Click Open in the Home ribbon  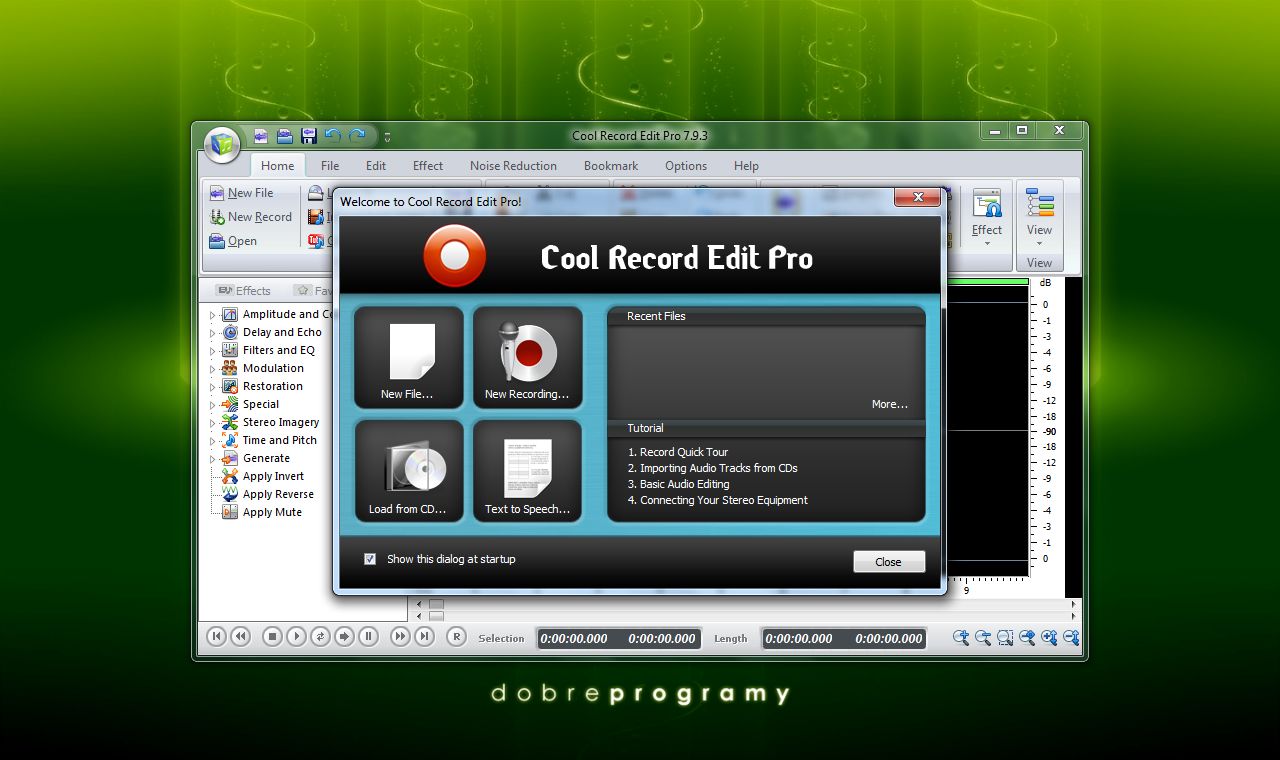click(x=233, y=241)
